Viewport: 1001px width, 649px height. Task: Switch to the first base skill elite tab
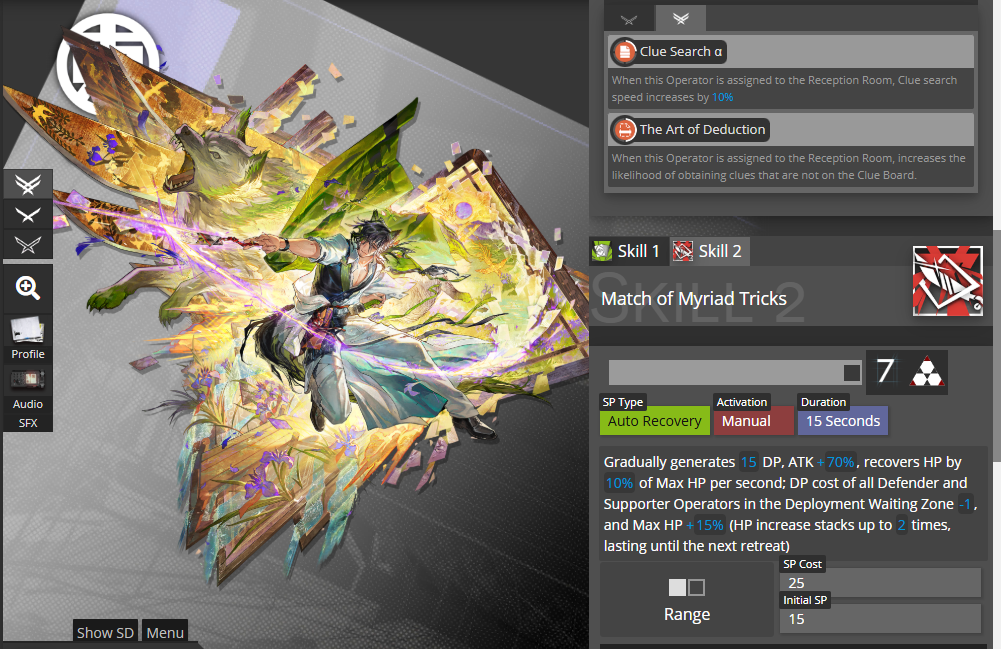pyautogui.click(x=629, y=19)
